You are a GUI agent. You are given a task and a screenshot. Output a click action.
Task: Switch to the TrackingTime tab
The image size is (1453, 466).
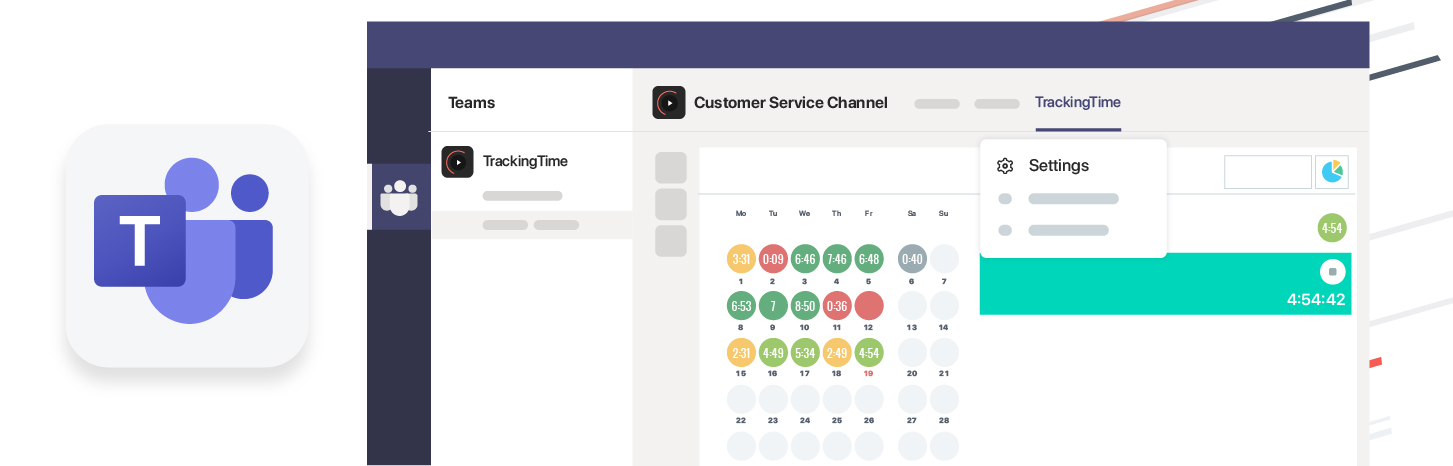(1078, 102)
